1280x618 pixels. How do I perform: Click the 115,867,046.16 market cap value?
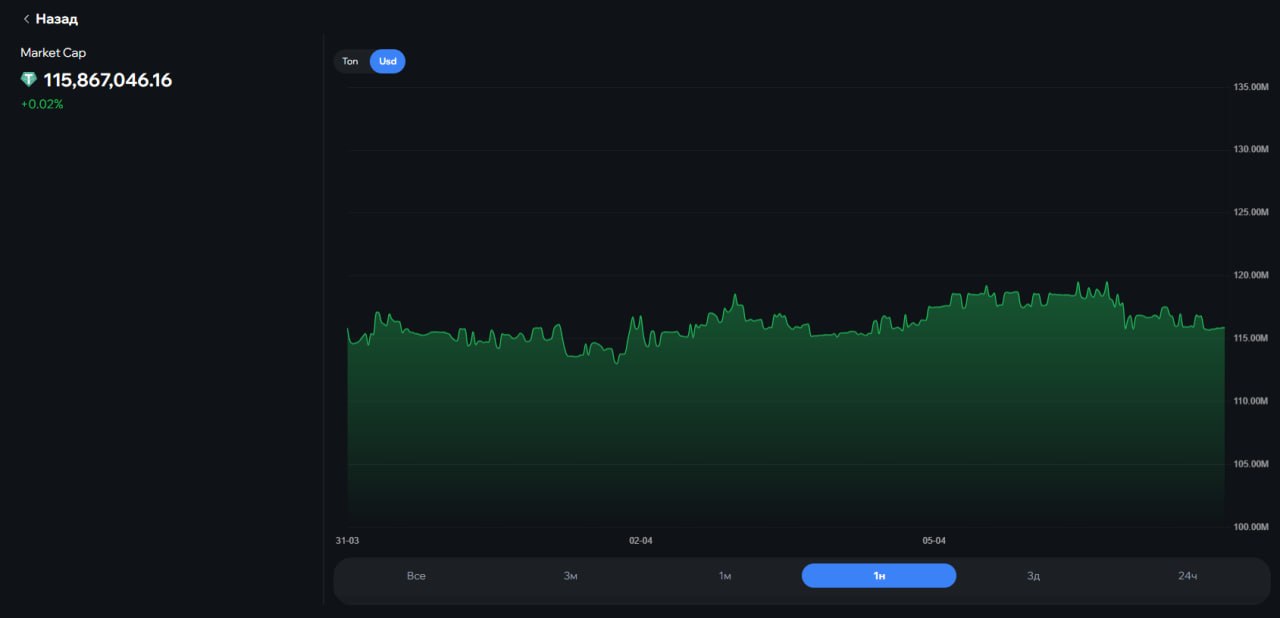[108, 80]
